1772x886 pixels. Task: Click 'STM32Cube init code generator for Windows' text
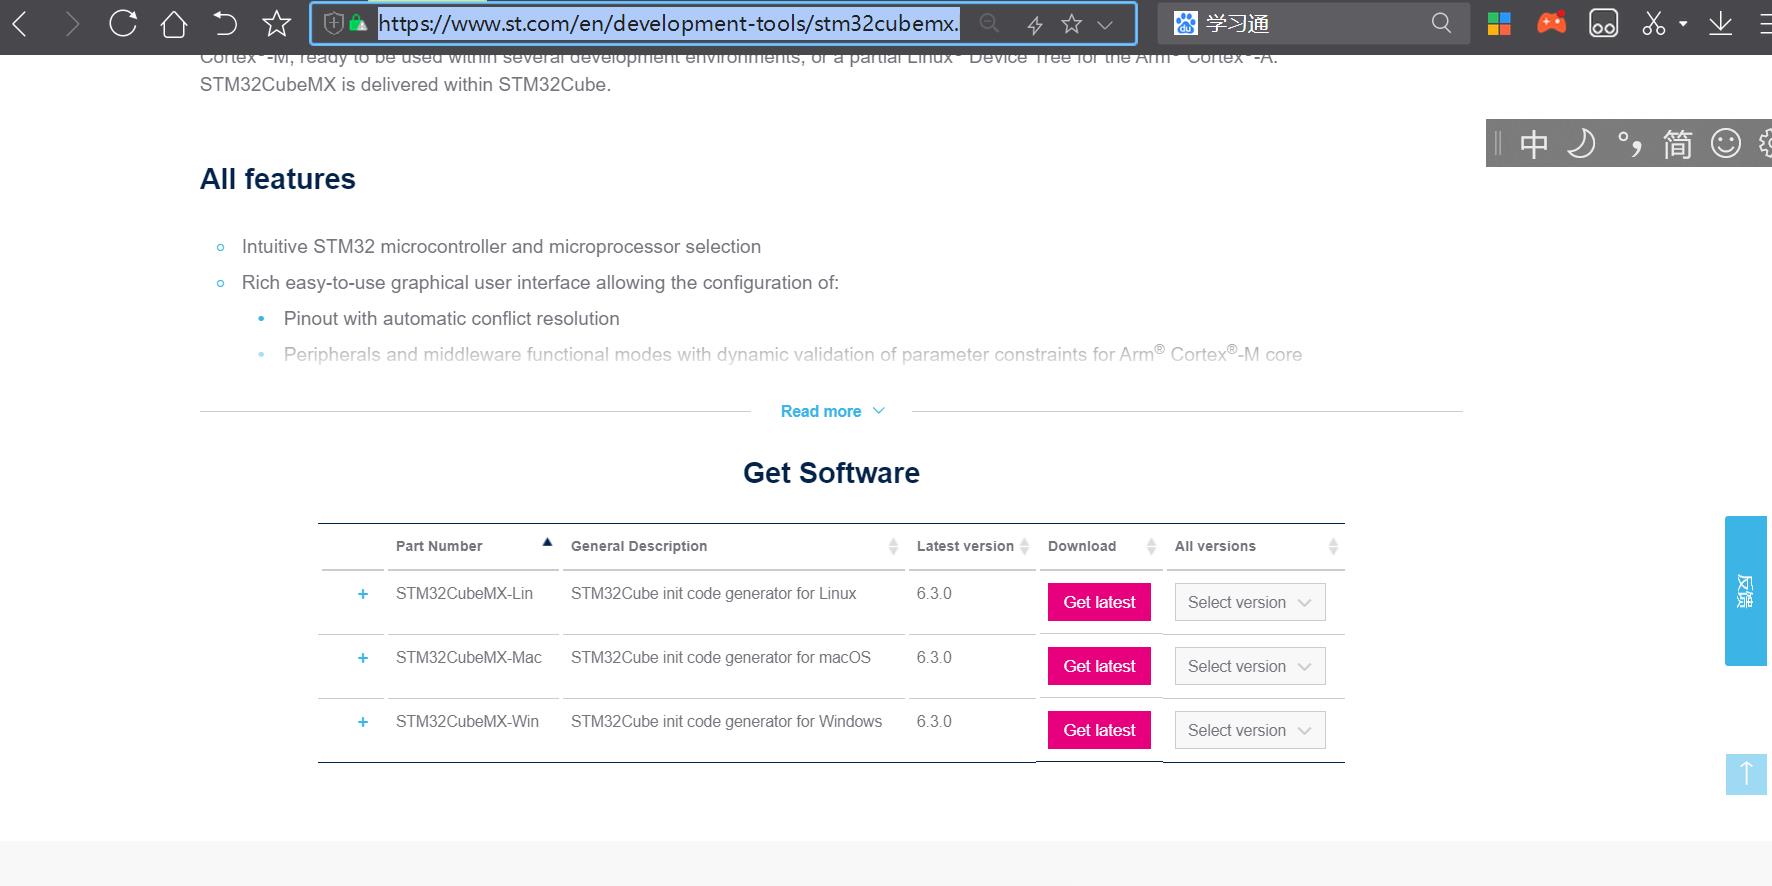(x=727, y=721)
